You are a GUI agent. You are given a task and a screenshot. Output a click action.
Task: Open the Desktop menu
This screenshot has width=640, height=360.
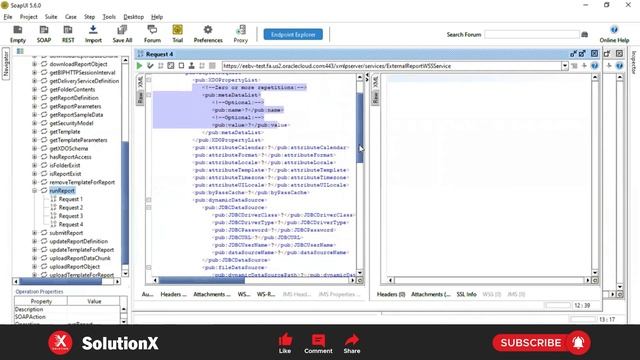pyautogui.click(x=133, y=17)
